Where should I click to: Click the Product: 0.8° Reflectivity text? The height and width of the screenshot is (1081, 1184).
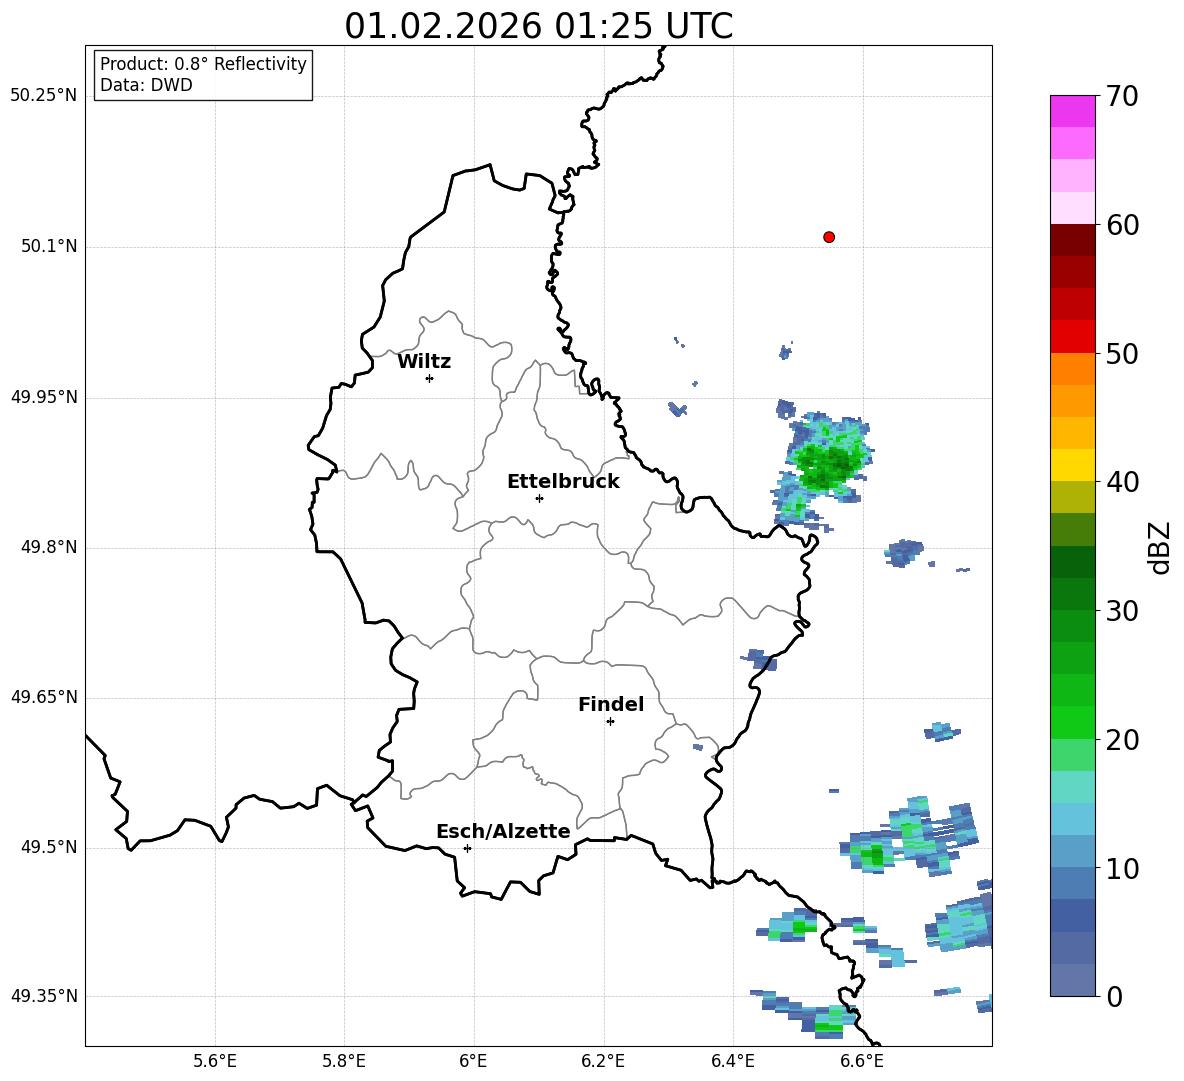(203, 64)
